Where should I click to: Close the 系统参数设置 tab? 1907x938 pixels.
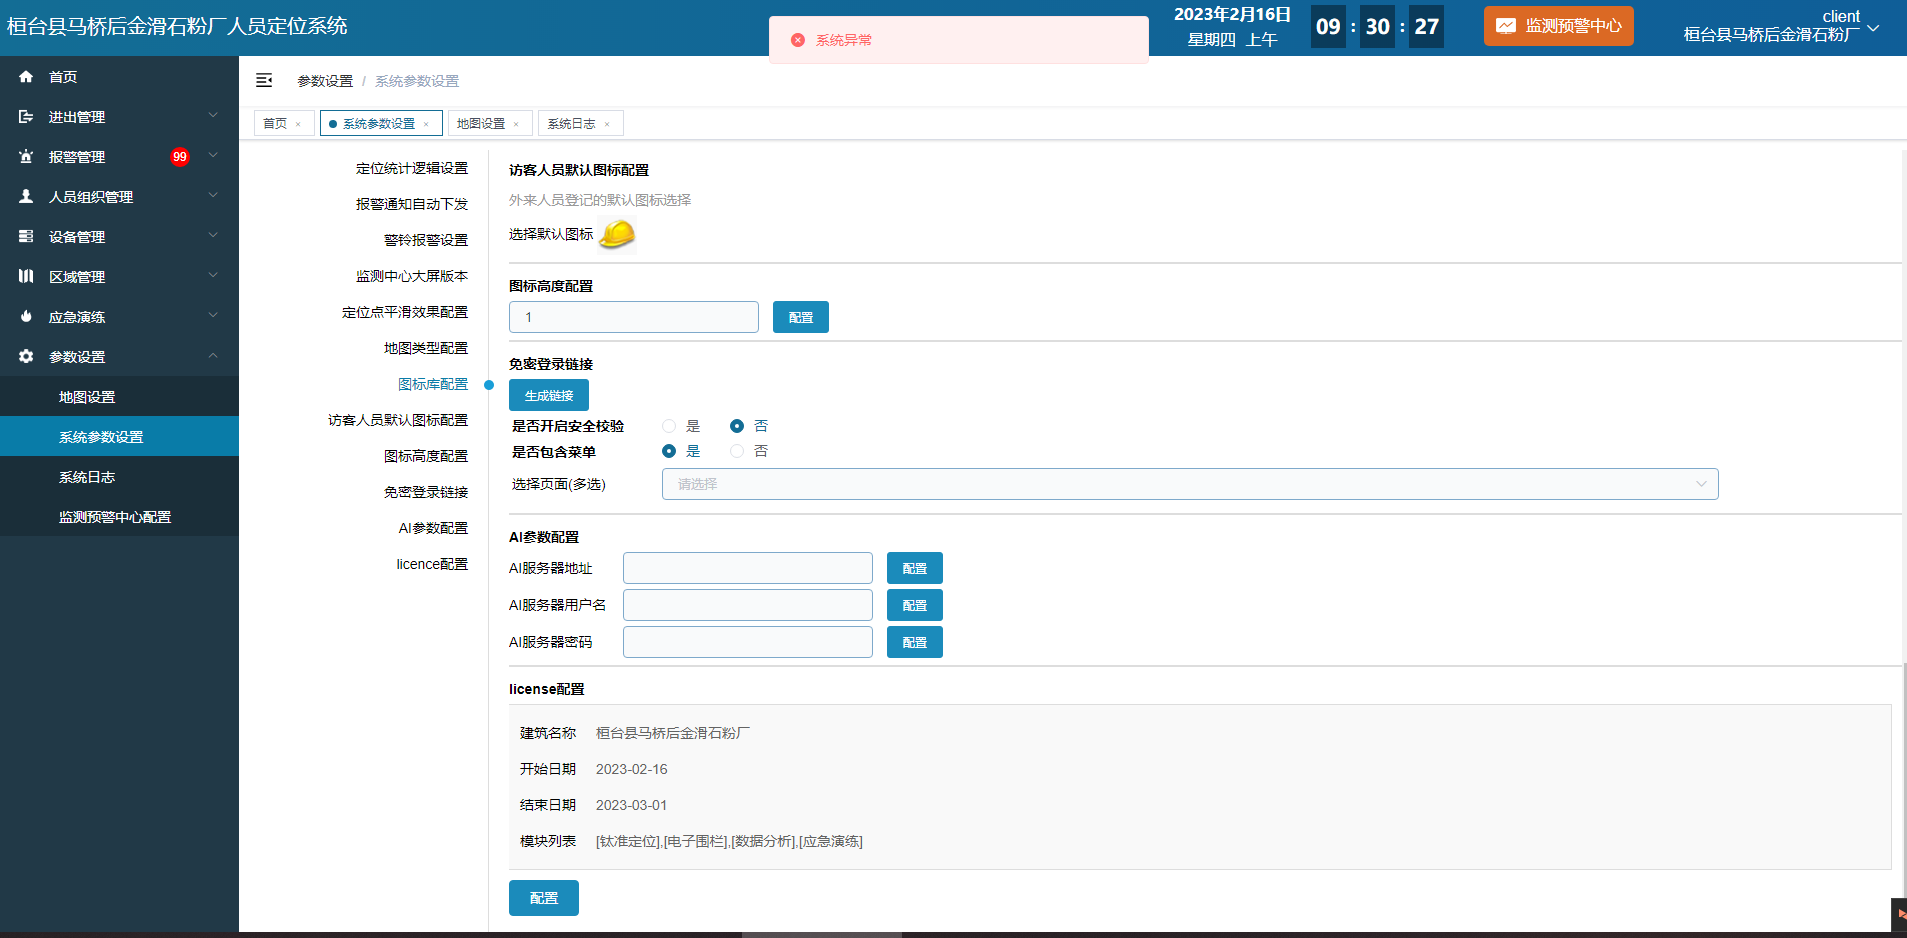426,124
